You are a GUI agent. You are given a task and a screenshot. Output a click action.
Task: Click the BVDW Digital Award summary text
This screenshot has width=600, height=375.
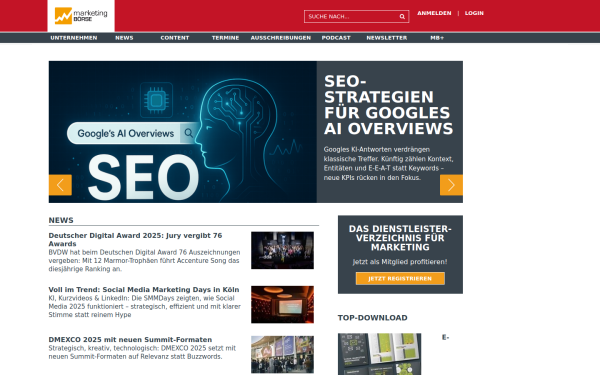click(144, 261)
